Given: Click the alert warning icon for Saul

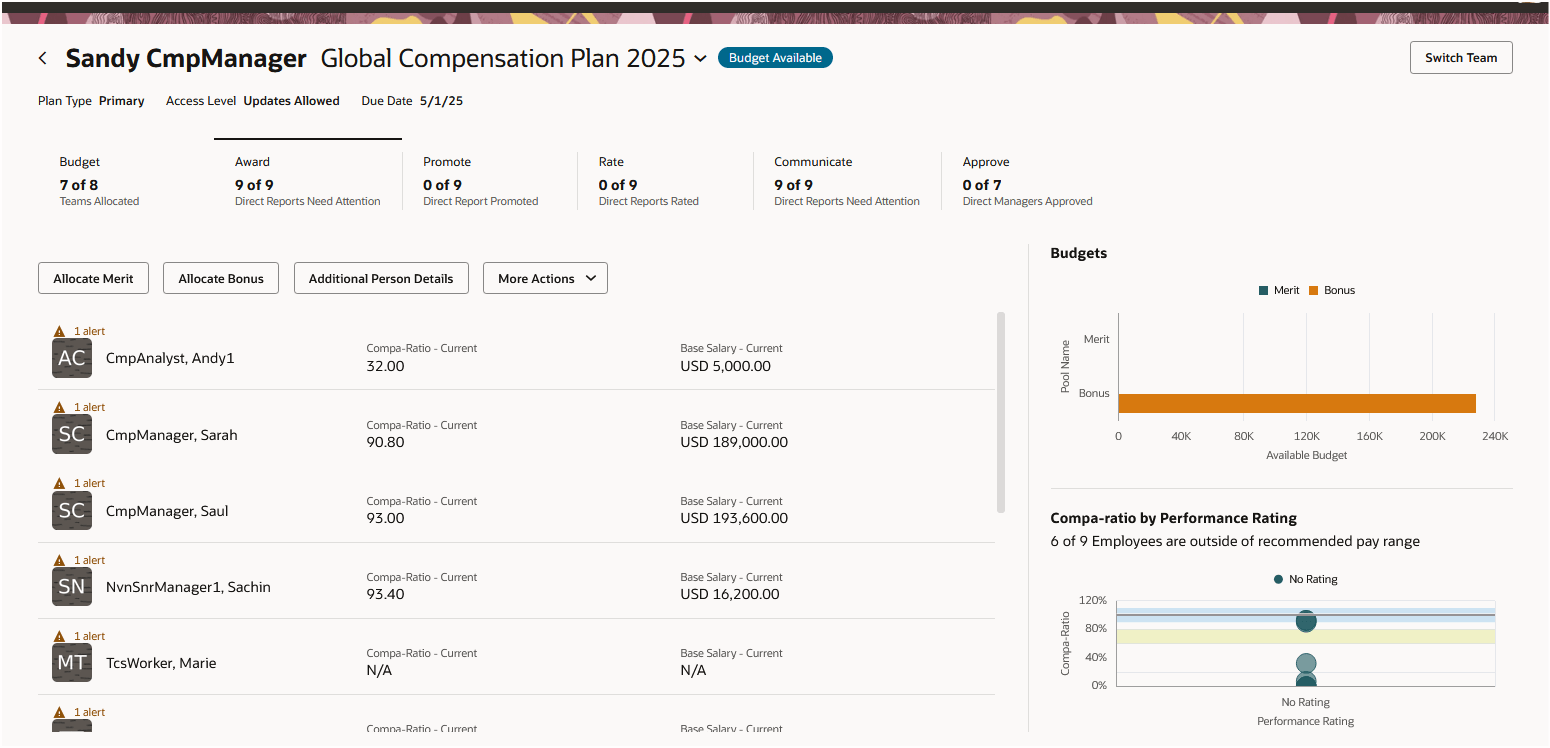Looking at the screenshot, I should (59, 483).
